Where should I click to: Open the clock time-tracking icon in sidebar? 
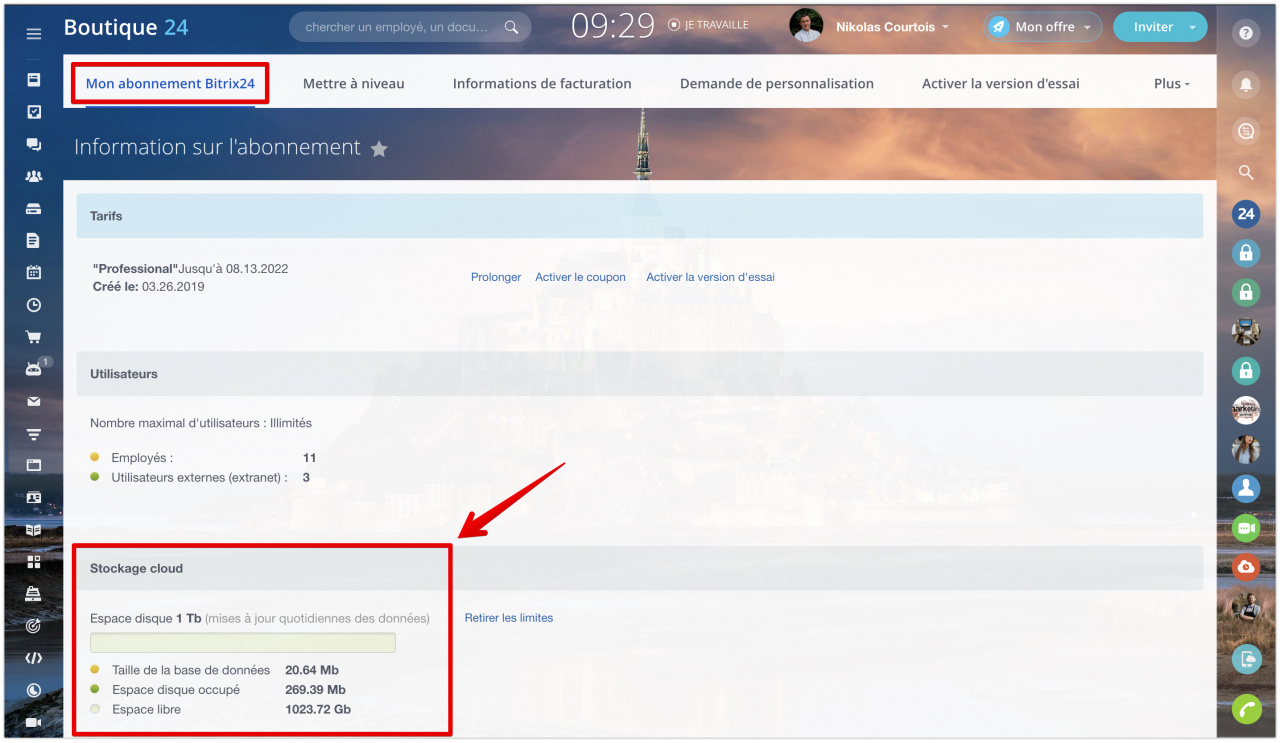click(x=33, y=305)
